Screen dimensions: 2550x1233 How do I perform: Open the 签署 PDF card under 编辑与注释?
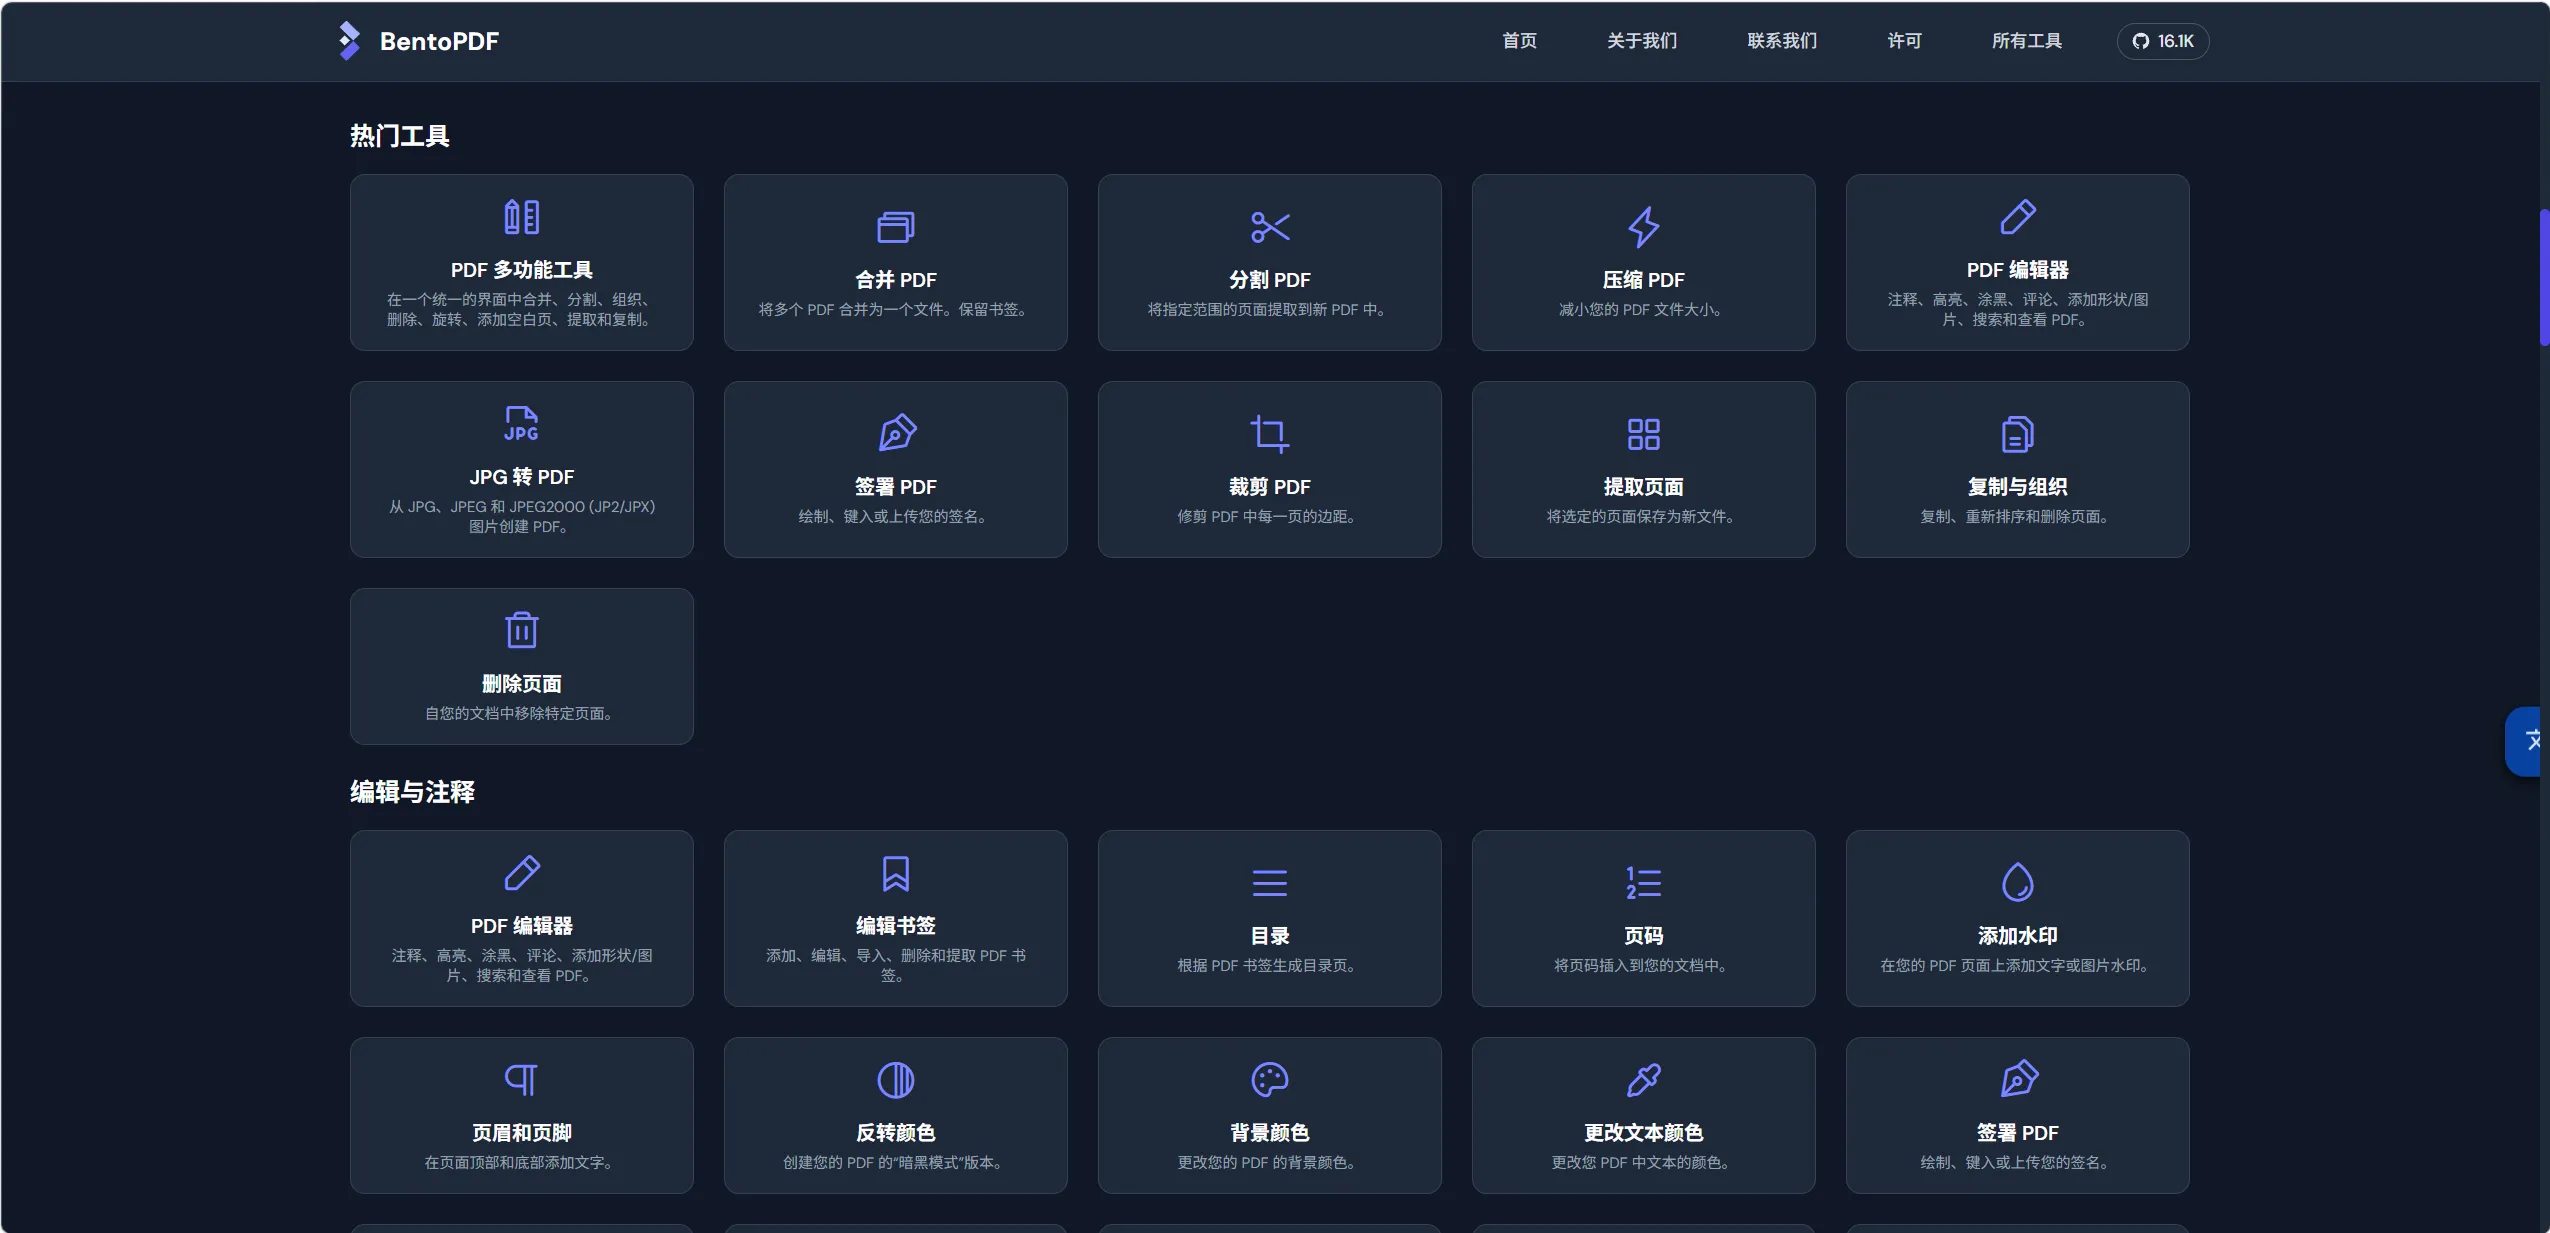(x=2017, y=1115)
